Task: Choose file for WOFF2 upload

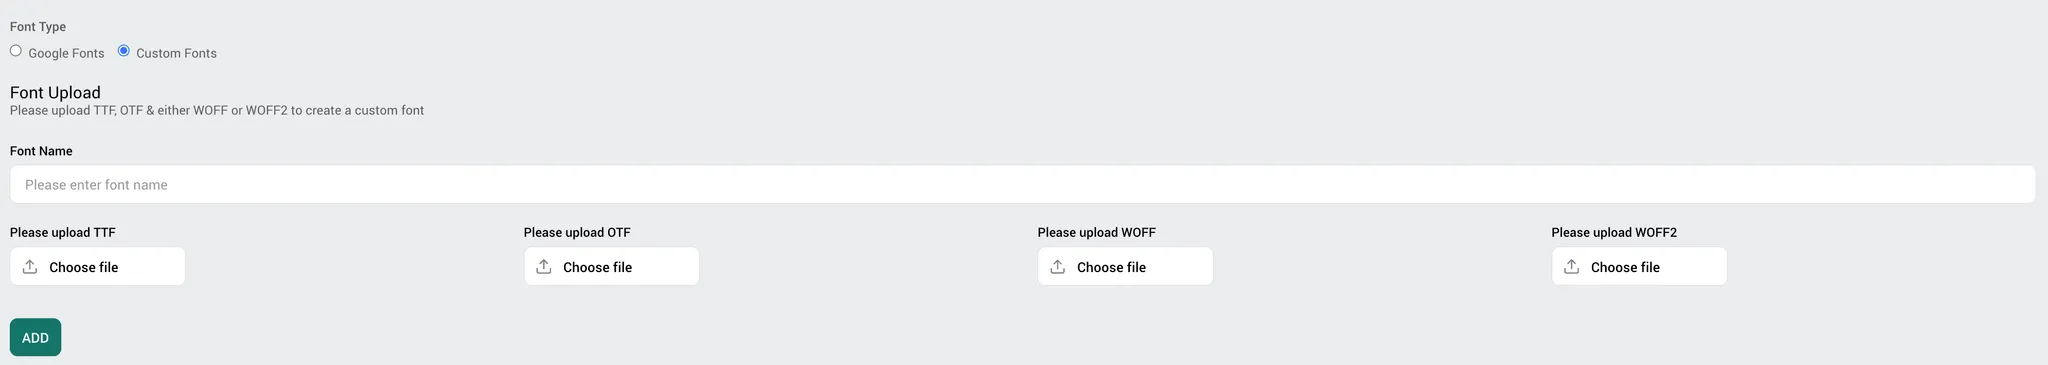Action: (x=1640, y=267)
